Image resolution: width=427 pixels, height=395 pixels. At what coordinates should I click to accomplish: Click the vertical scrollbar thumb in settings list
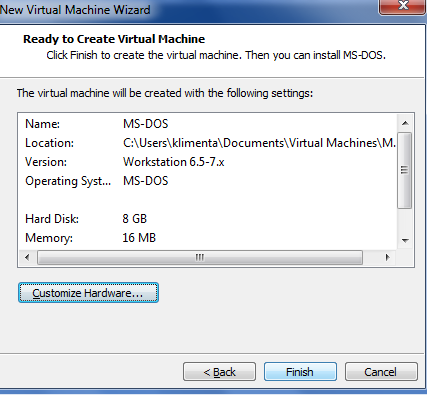405,170
